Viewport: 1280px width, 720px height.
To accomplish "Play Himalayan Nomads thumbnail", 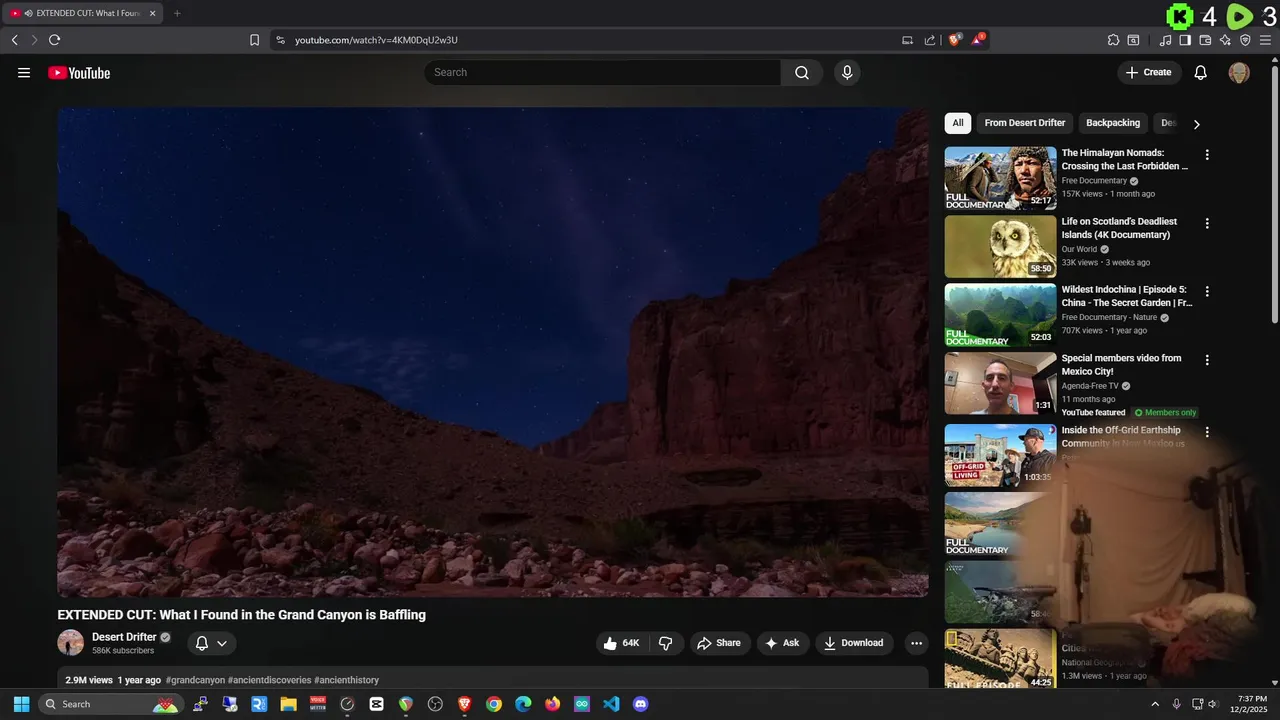I will pos(1000,178).
